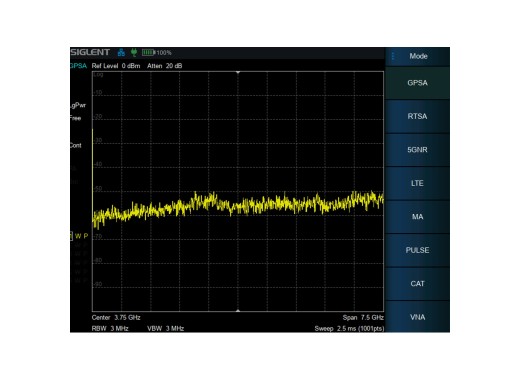Click the Center 3.75 GHz value
Screen dimensions: 520x380
(116, 318)
